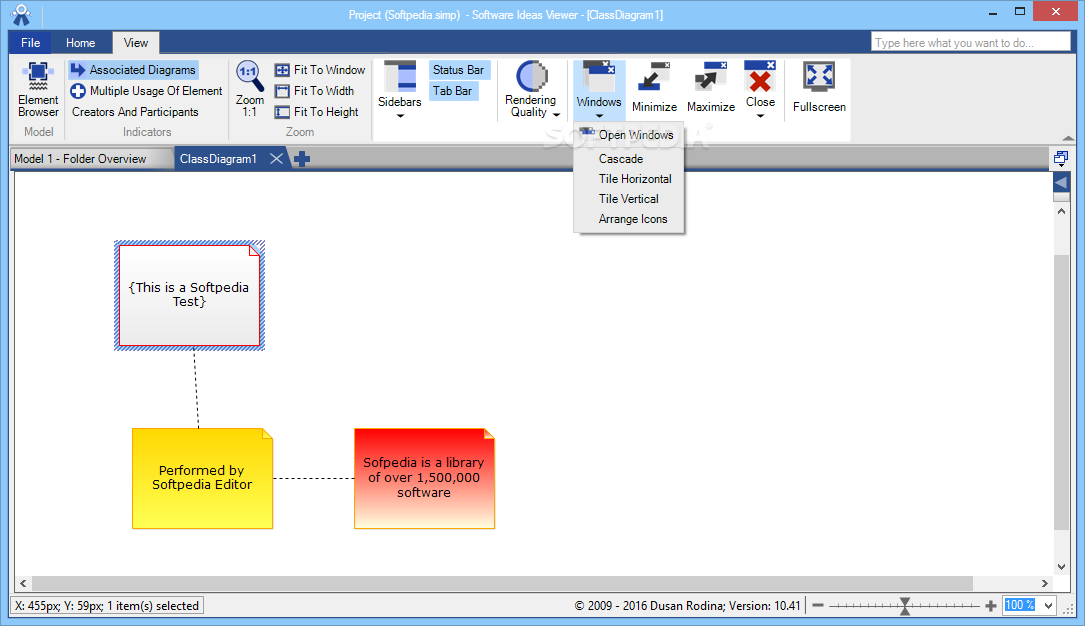Click the copyright version text

click(x=687, y=606)
